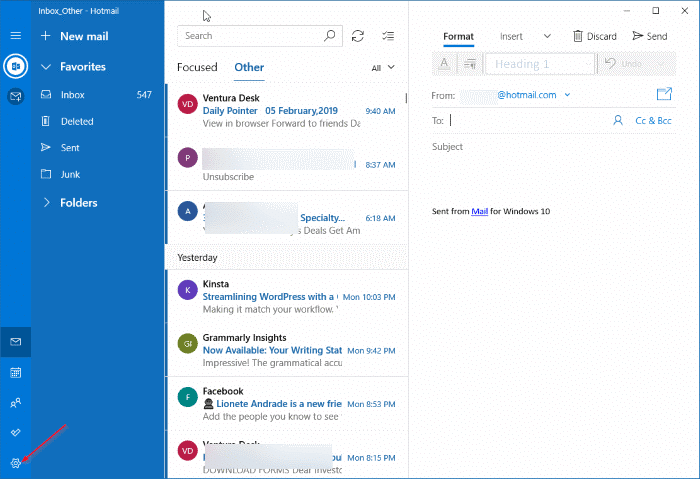Screen dimensions: 700x479
Task: Select the Outlook account avatar icon
Action: tap(16, 67)
